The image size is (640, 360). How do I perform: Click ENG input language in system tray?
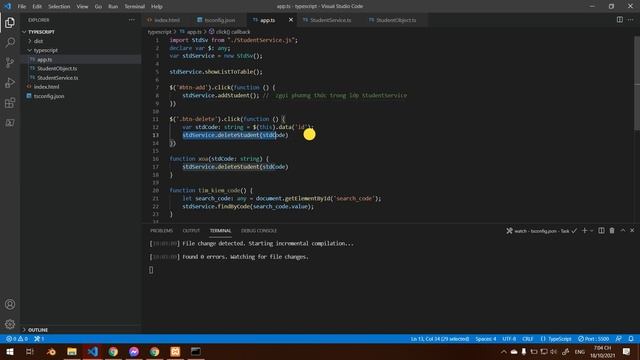pos(580,352)
